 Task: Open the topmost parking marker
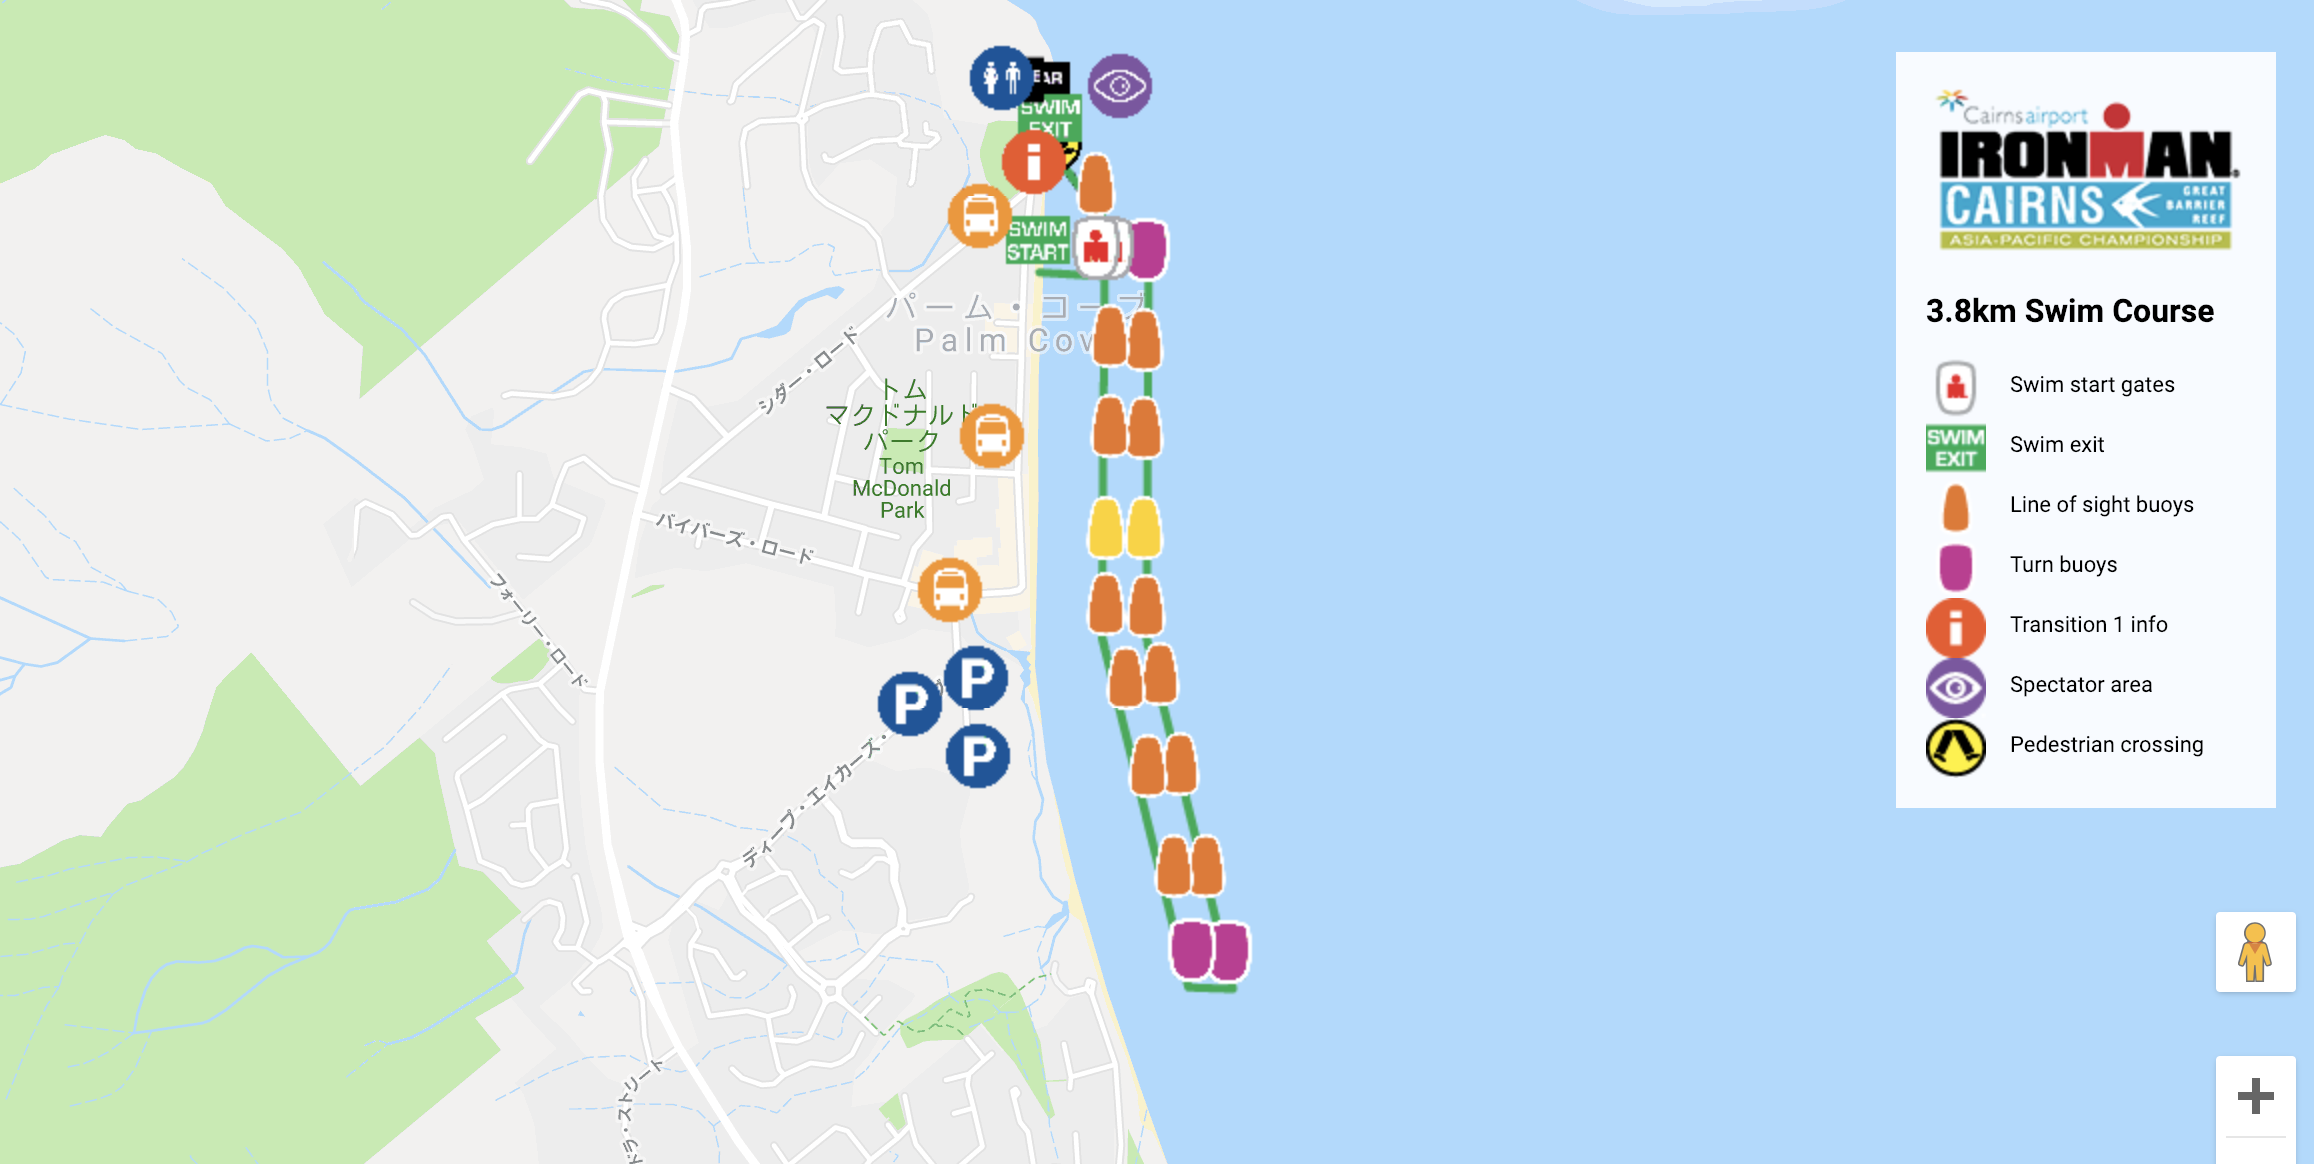[976, 678]
